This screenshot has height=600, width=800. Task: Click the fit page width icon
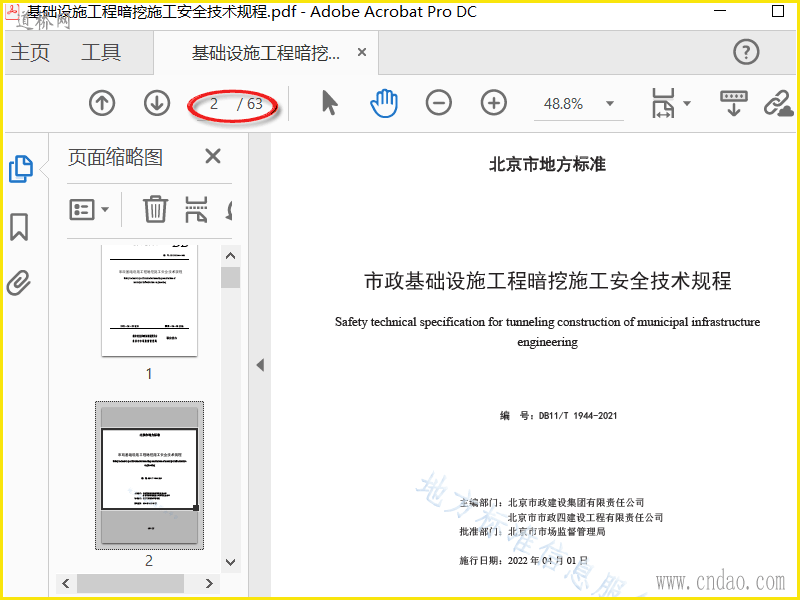pyautogui.click(x=663, y=103)
